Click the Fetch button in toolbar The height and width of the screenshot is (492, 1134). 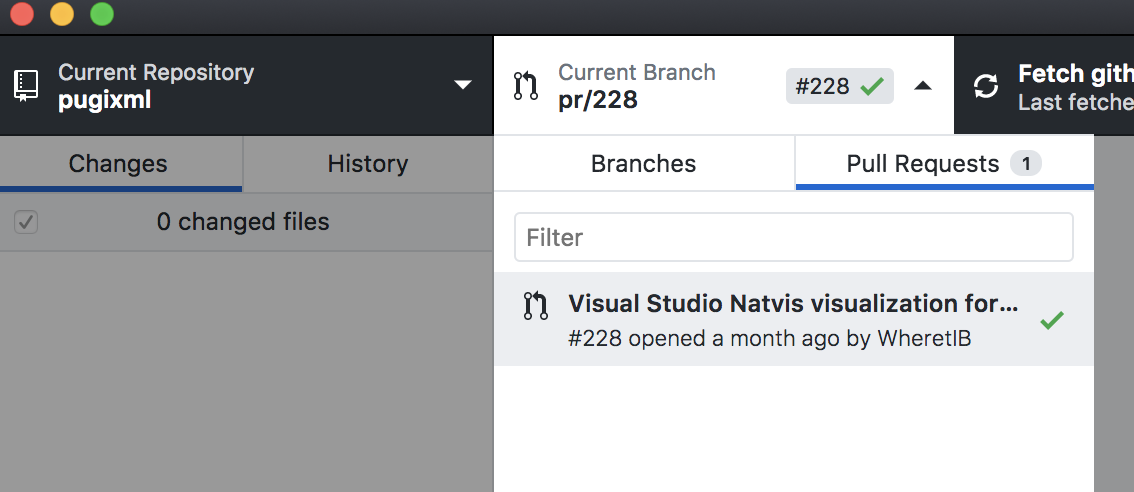tap(1044, 85)
